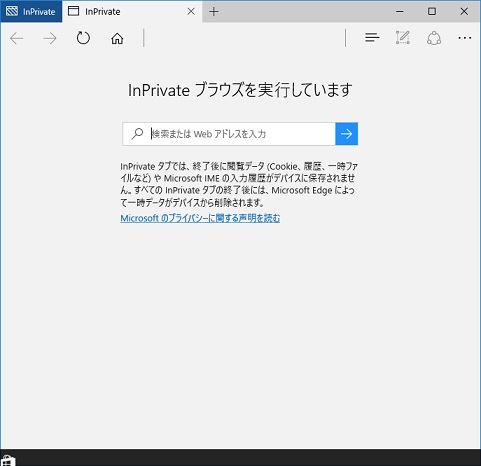
Task: Close the InPrivate tab
Action: coord(191,12)
